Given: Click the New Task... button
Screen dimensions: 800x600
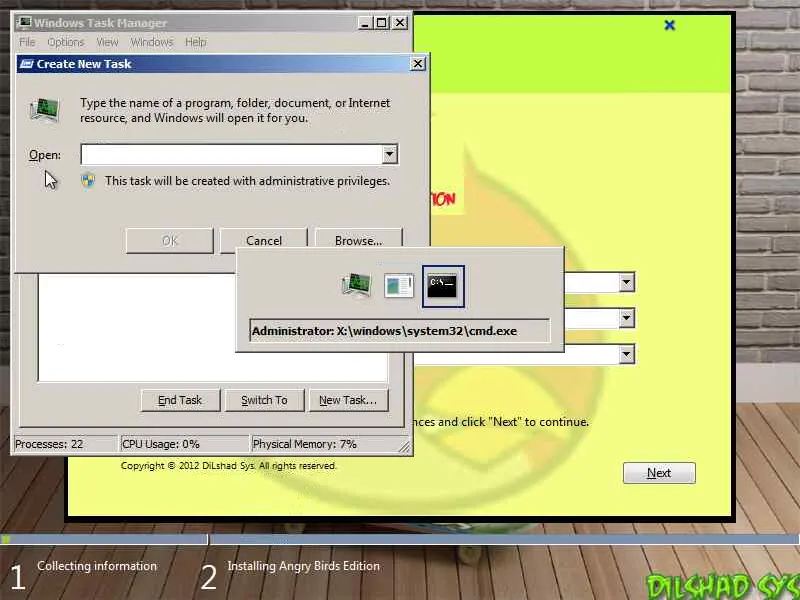Looking at the screenshot, I should (x=348, y=400).
